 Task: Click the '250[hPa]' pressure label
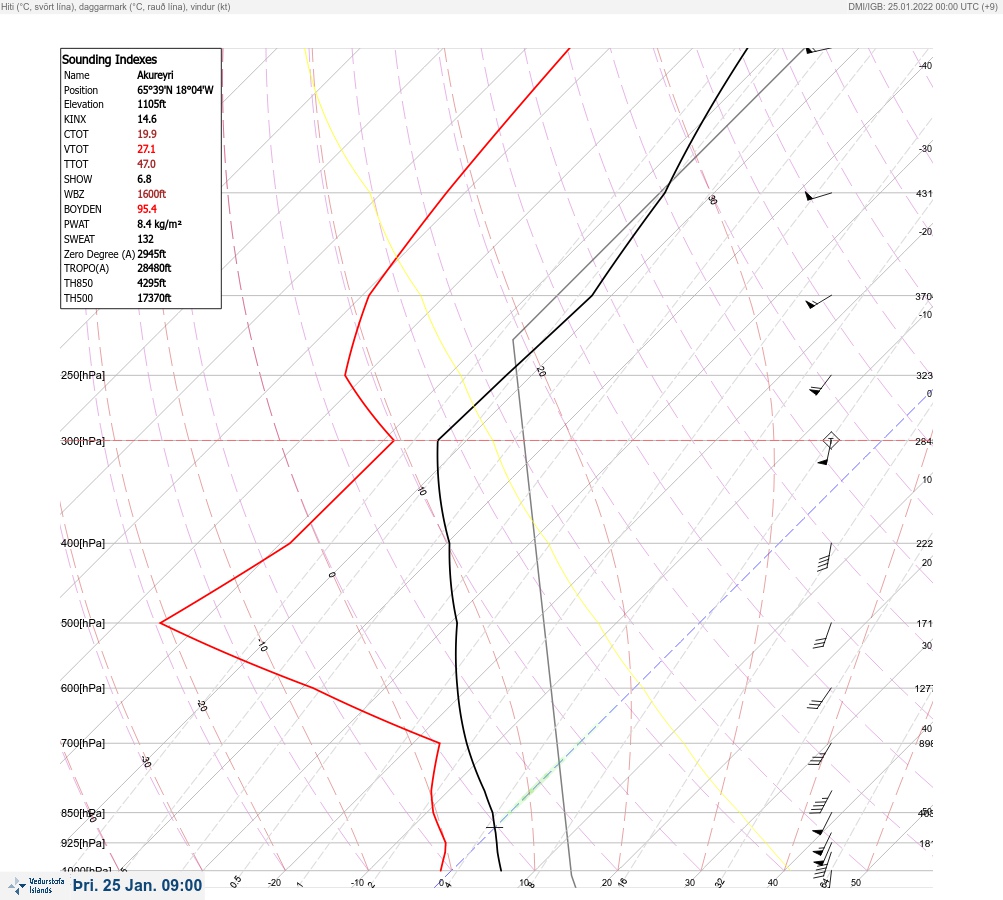click(83, 375)
